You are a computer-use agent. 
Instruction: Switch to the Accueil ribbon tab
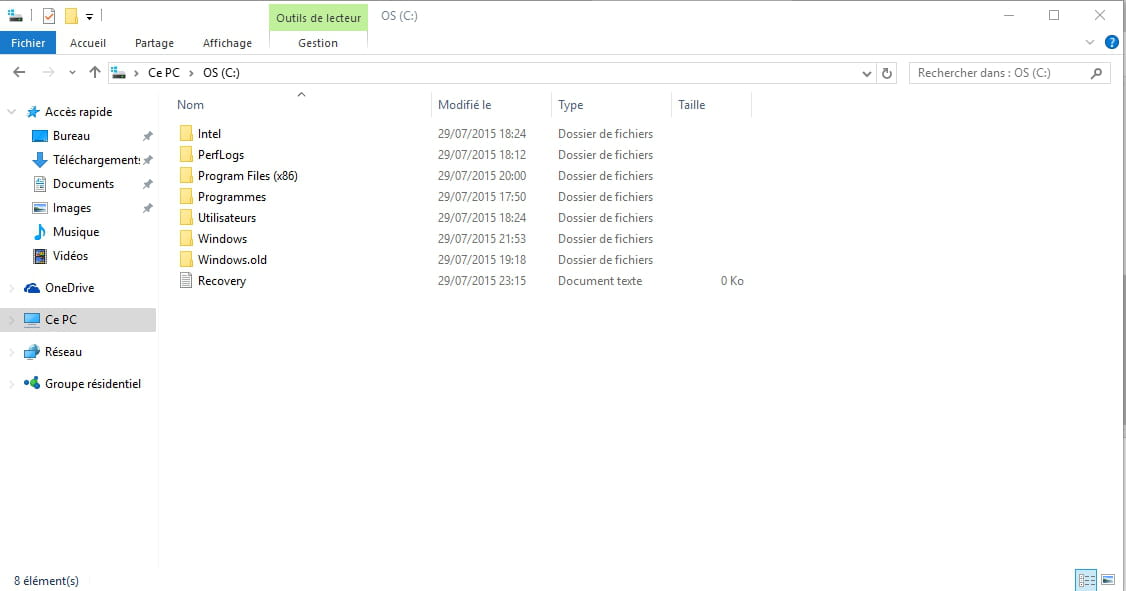[88, 43]
